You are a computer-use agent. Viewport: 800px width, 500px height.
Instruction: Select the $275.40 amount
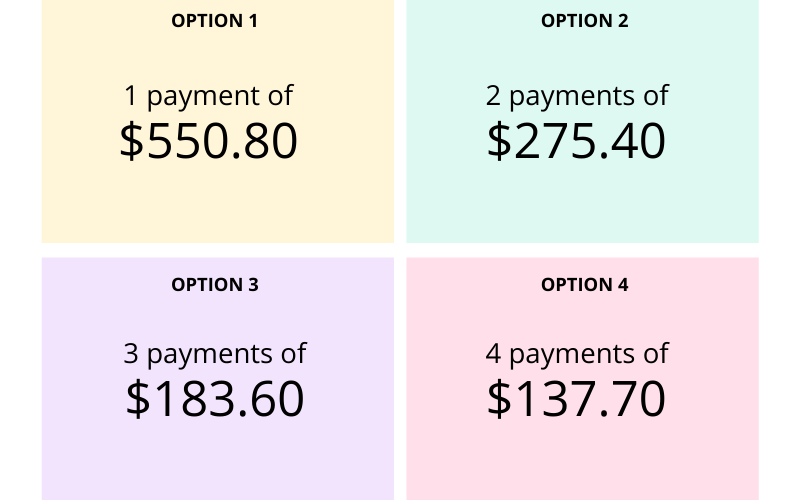pos(577,141)
